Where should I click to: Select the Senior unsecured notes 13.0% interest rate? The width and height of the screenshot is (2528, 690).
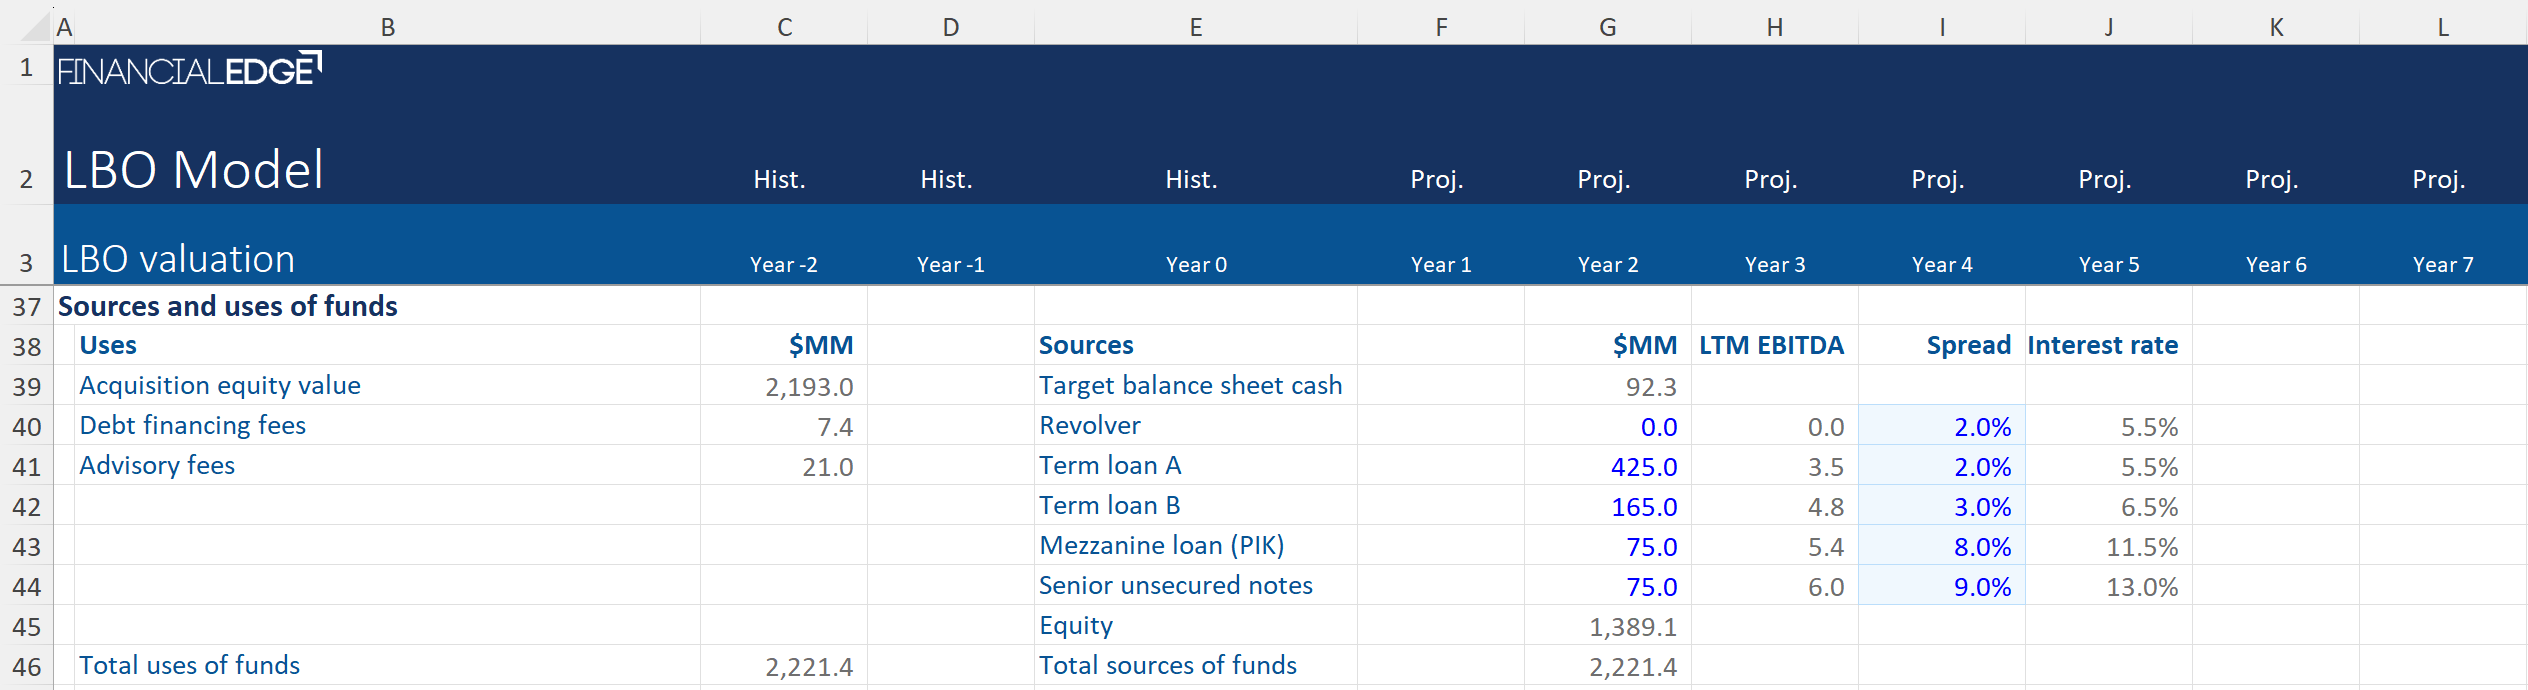(2108, 587)
